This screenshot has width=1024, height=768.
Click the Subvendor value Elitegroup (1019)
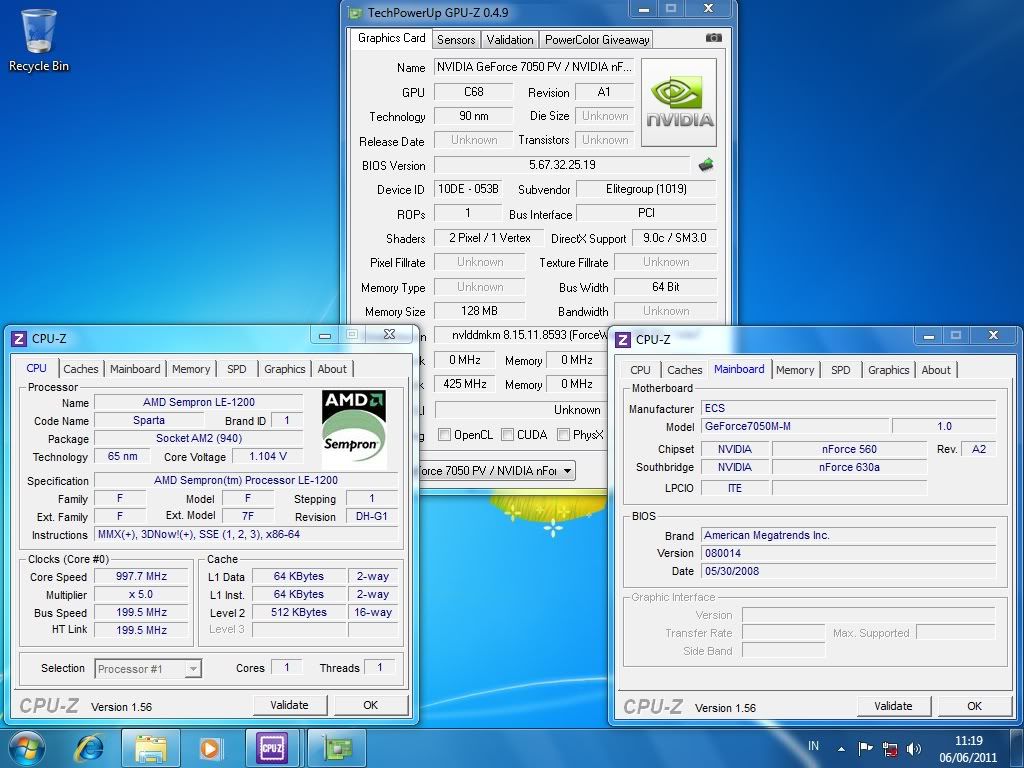tap(647, 189)
